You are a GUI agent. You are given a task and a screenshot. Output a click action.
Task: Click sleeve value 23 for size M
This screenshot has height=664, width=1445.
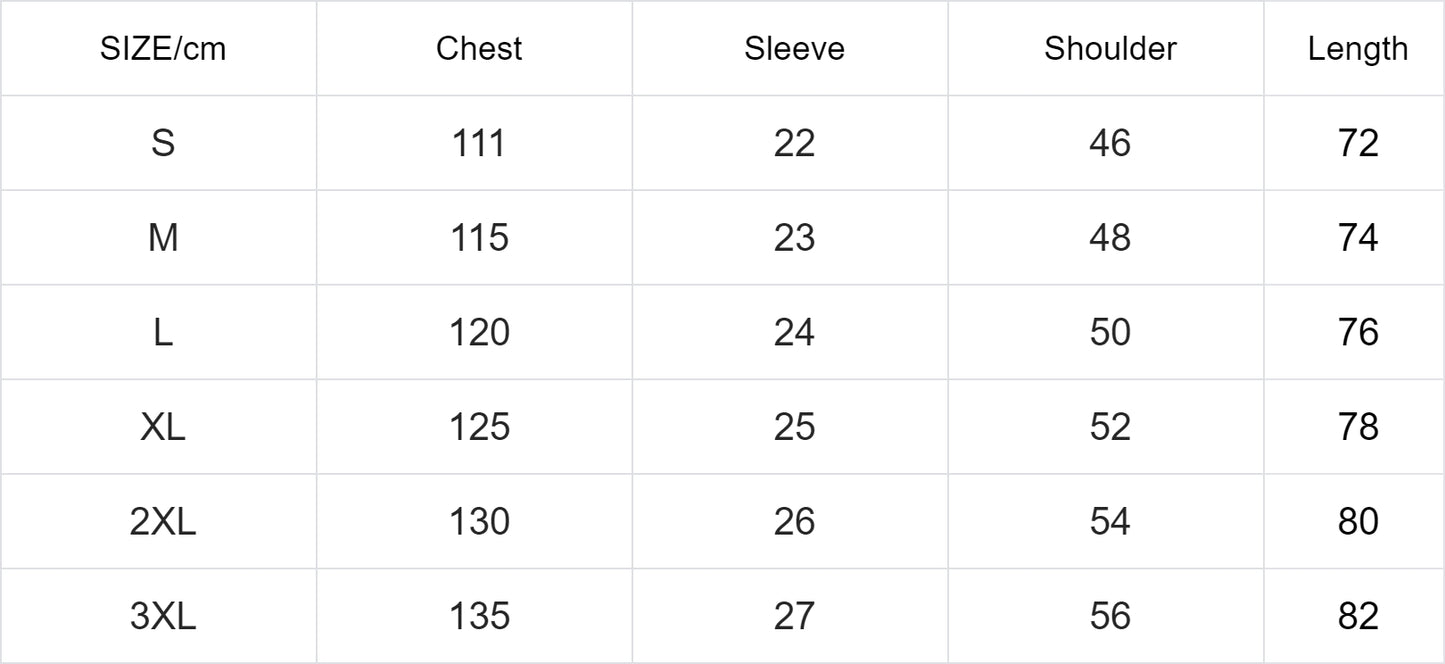[794, 238]
